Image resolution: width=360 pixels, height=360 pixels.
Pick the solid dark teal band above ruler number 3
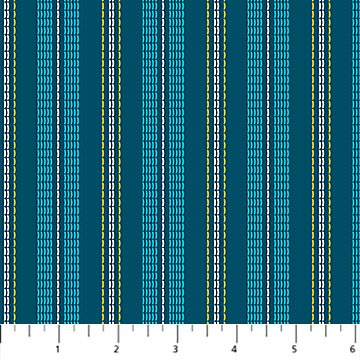[195, 162]
